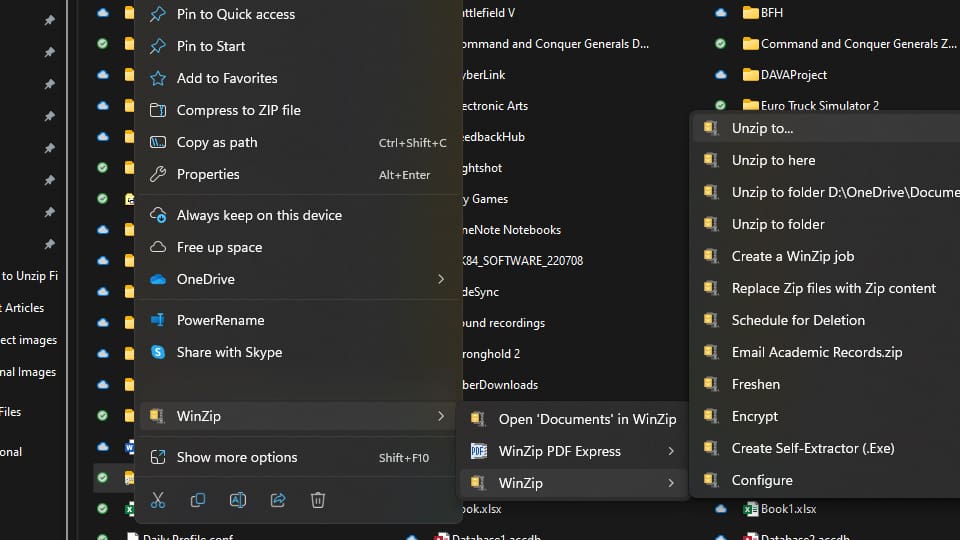Image resolution: width=960 pixels, height=540 pixels.
Task: Click the green sync check beside Euro Truck Simulator 2
Action: click(721, 105)
